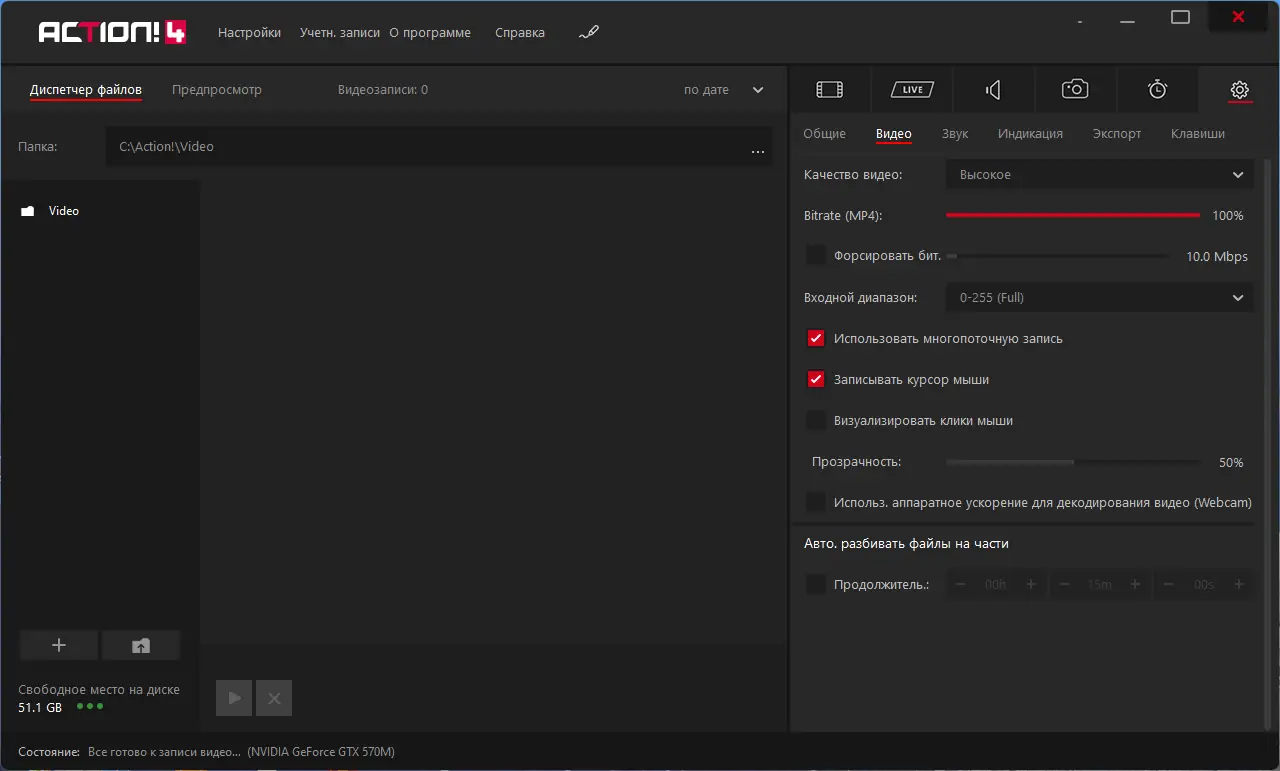Click the Авто. разбивать файлы на части heading

[906, 544]
